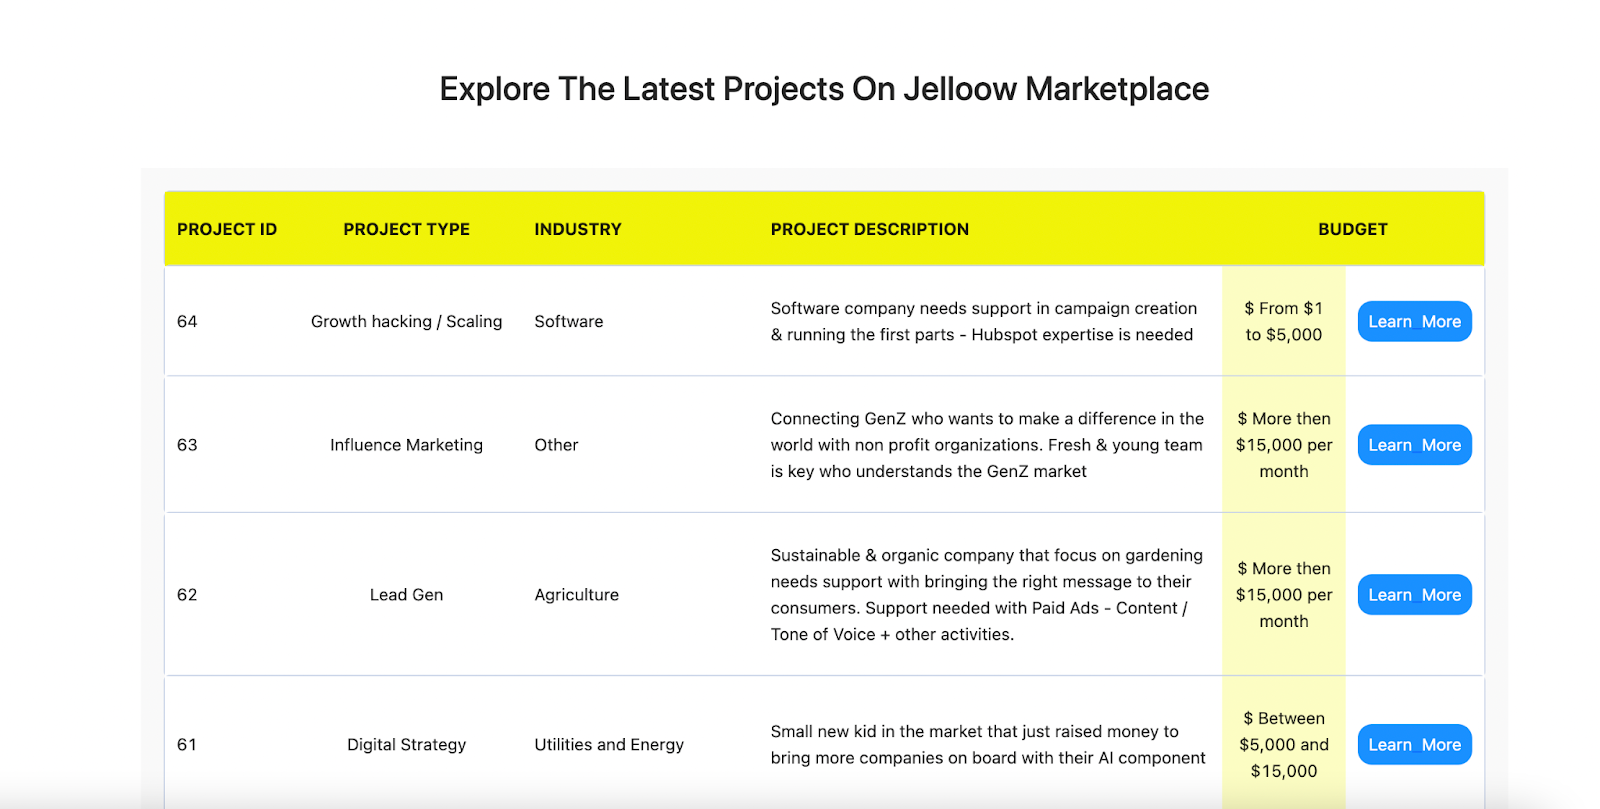
Task: Click the Influence Marketing project type
Action: point(406,445)
